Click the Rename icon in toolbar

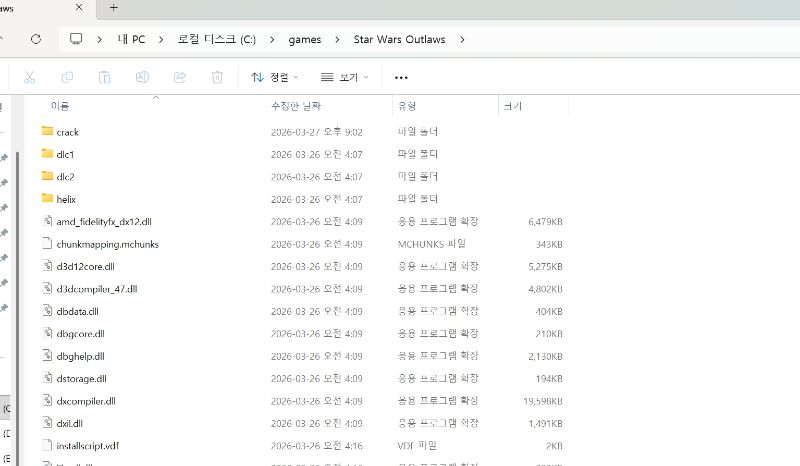[142, 77]
